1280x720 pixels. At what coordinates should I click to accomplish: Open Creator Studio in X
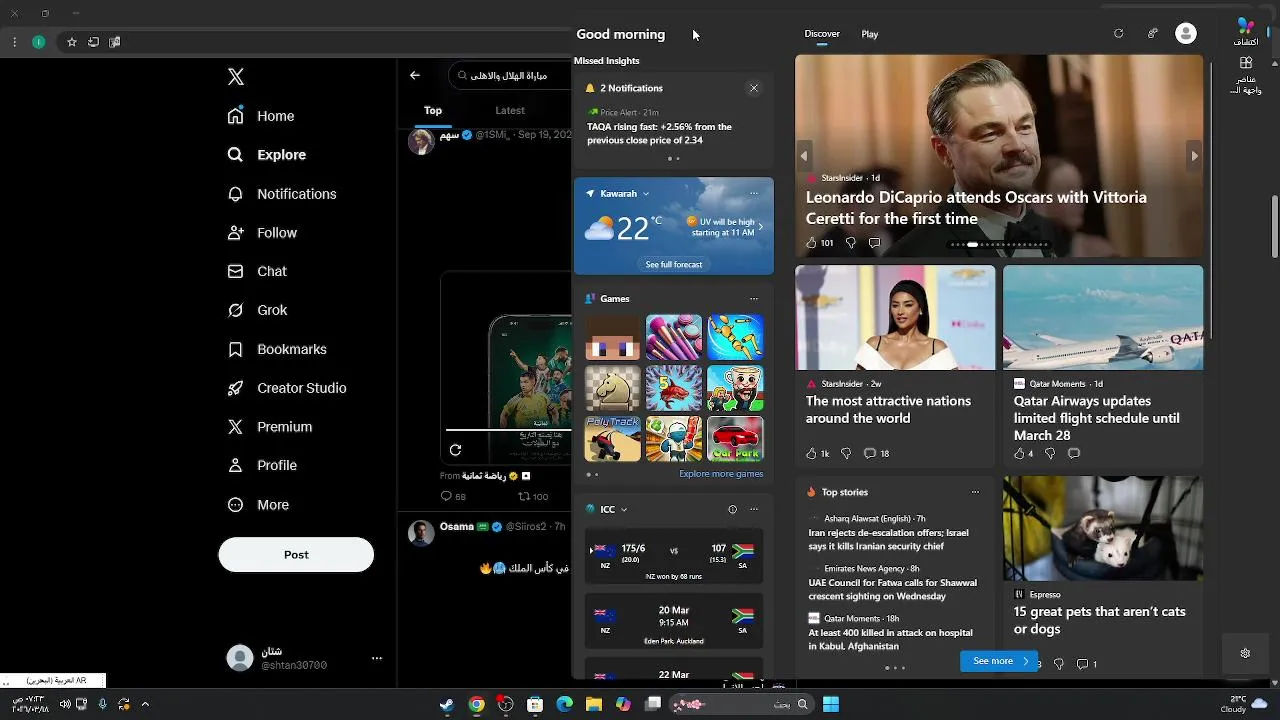pyautogui.click(x=287, y=388)
